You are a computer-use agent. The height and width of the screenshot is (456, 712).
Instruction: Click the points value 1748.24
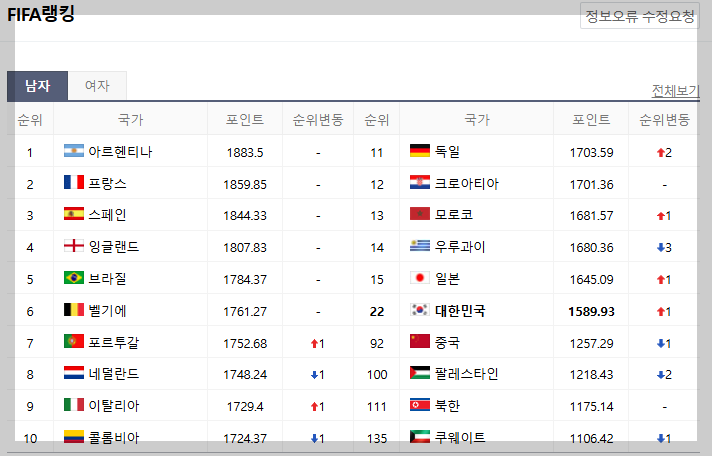click(245, 375)
